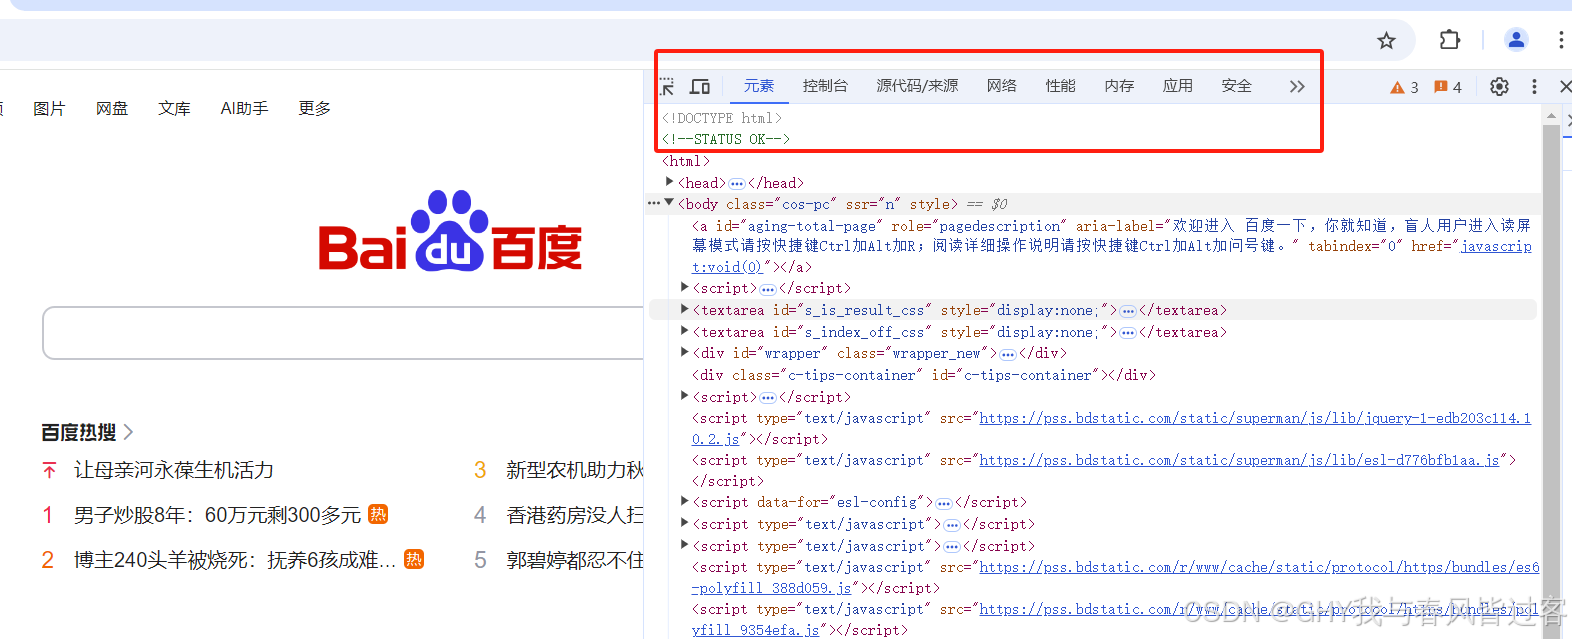Show collapsed content ellipsis in head node
The width and height of the screenshot is (1572, 639).
737,184
